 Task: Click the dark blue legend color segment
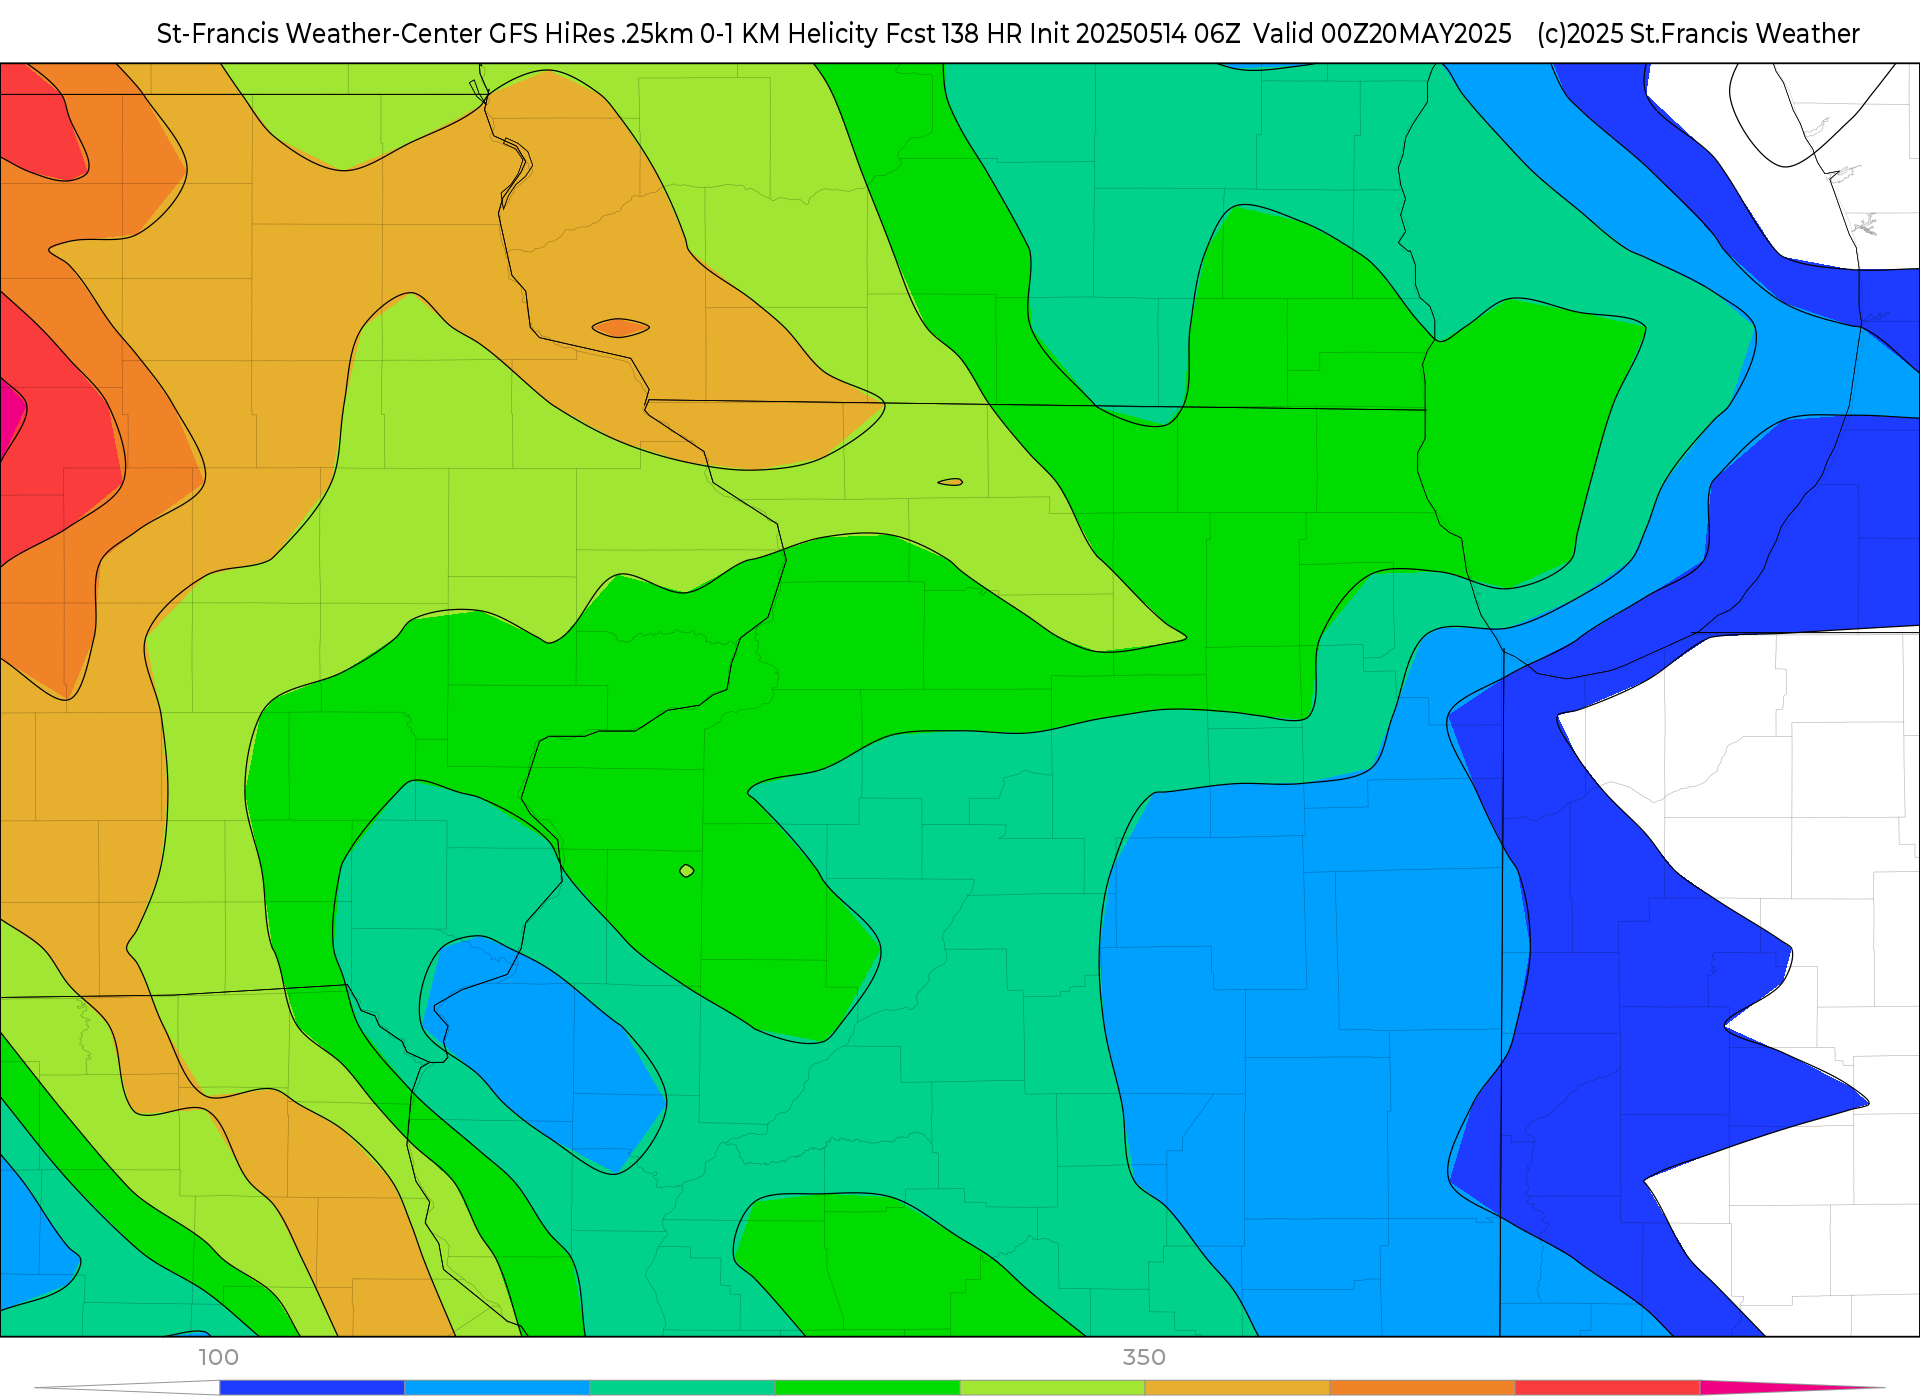(x=312, y=1388)
